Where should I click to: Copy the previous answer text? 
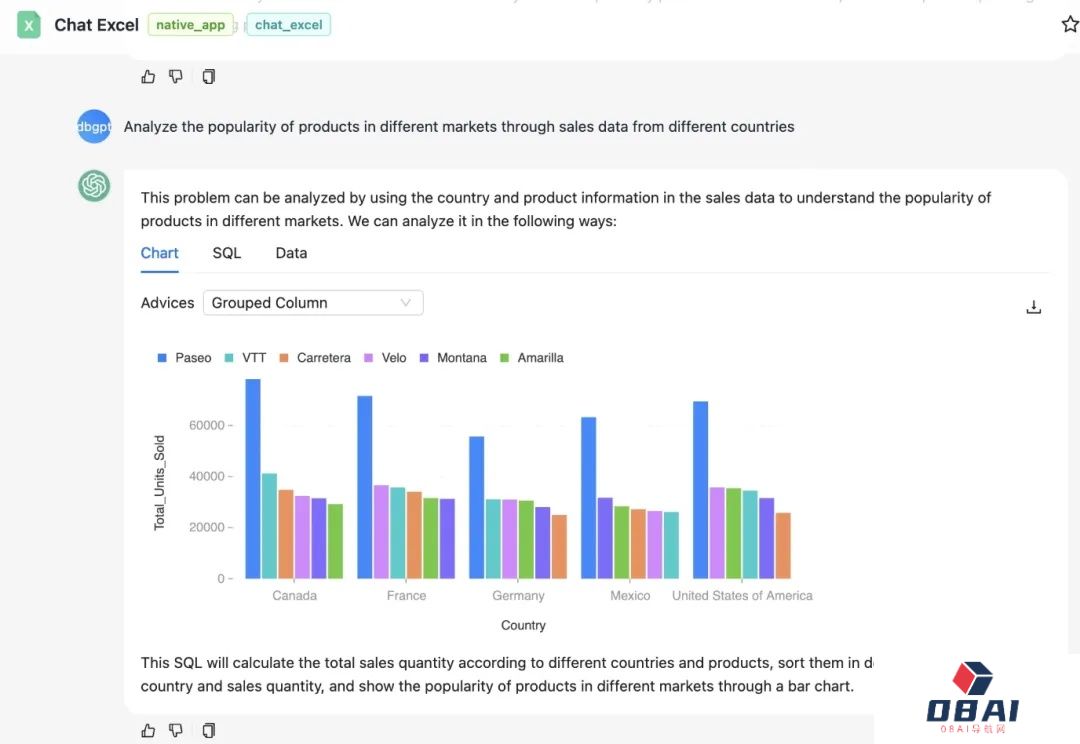tap(208, 76)
